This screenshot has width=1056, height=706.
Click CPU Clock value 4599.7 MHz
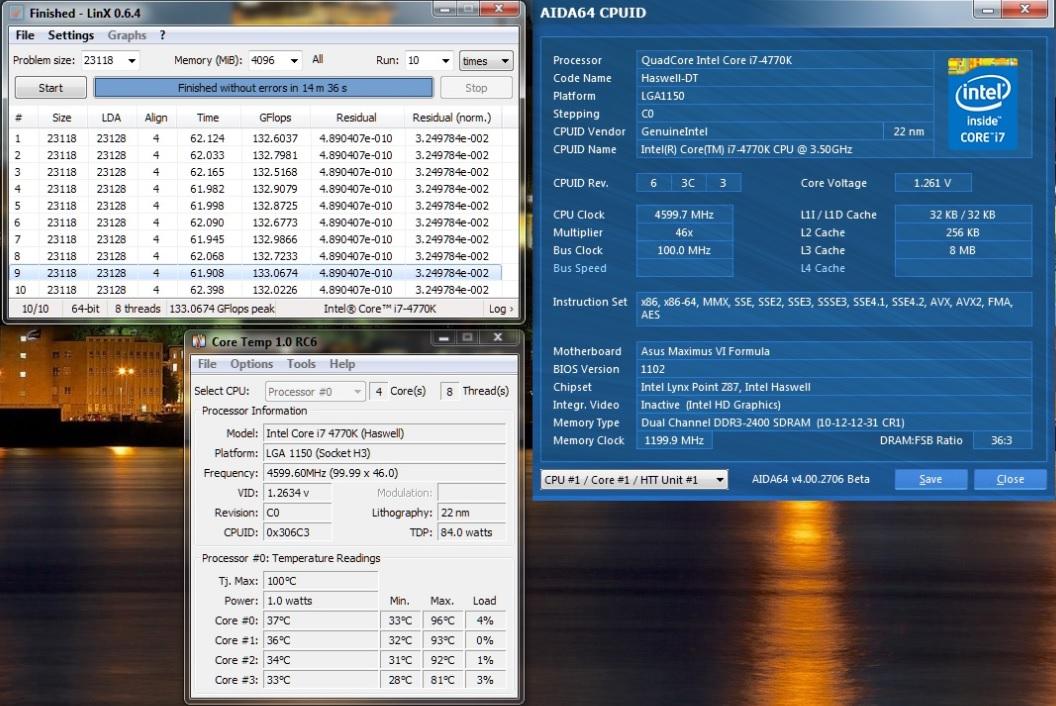[x=684, y=215]
